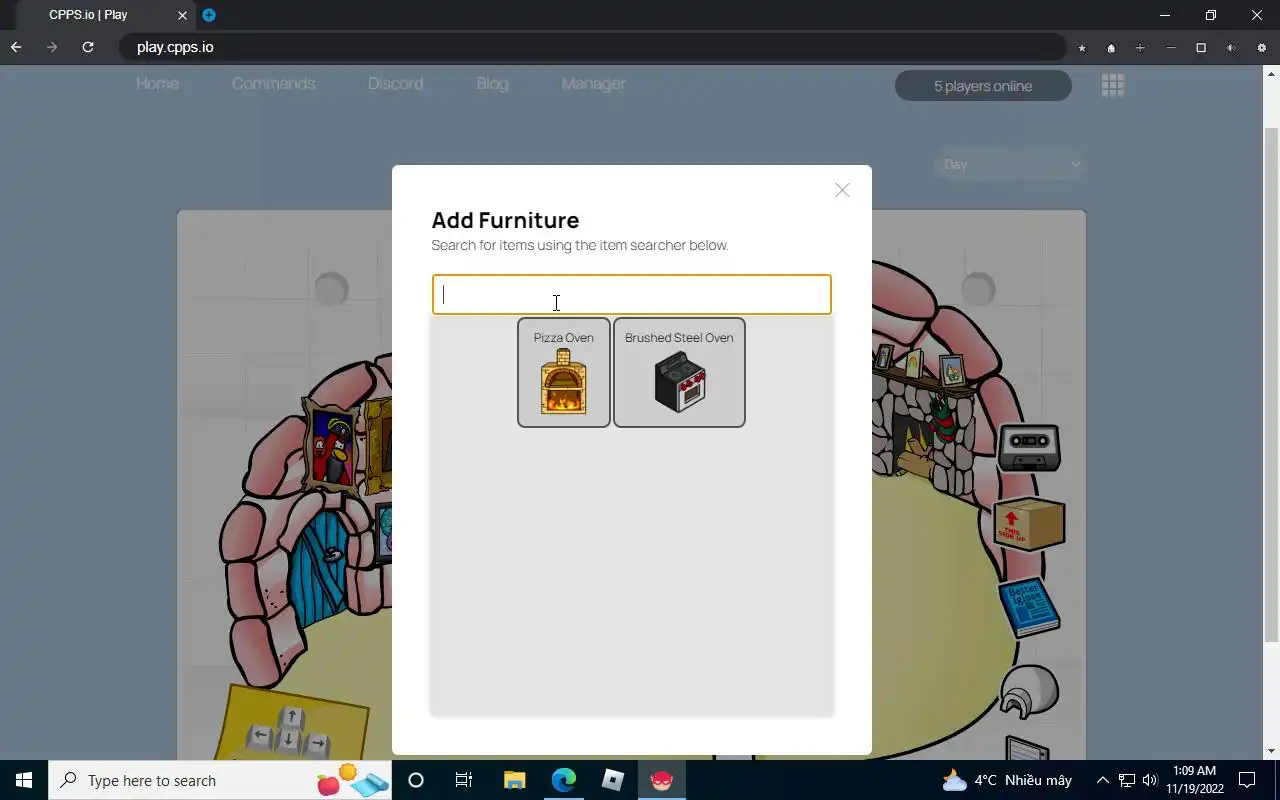Reload the page with refresh icon
The image size is (1280, 800).
[88, 47]
